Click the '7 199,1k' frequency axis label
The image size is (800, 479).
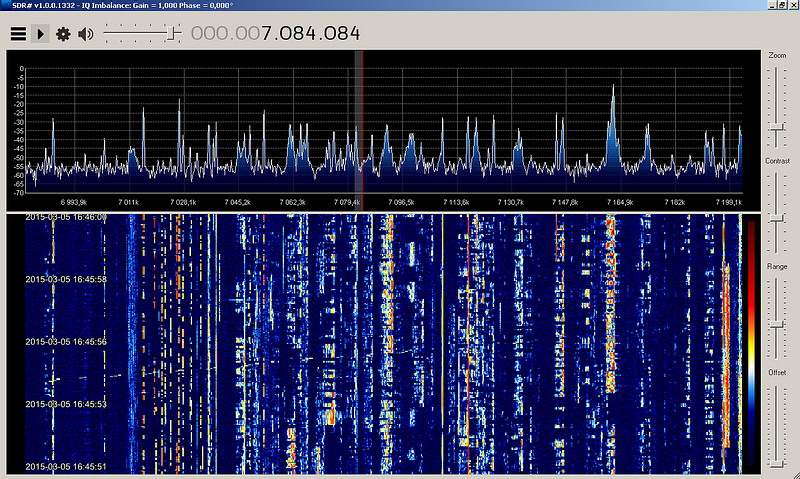(729, 203)
